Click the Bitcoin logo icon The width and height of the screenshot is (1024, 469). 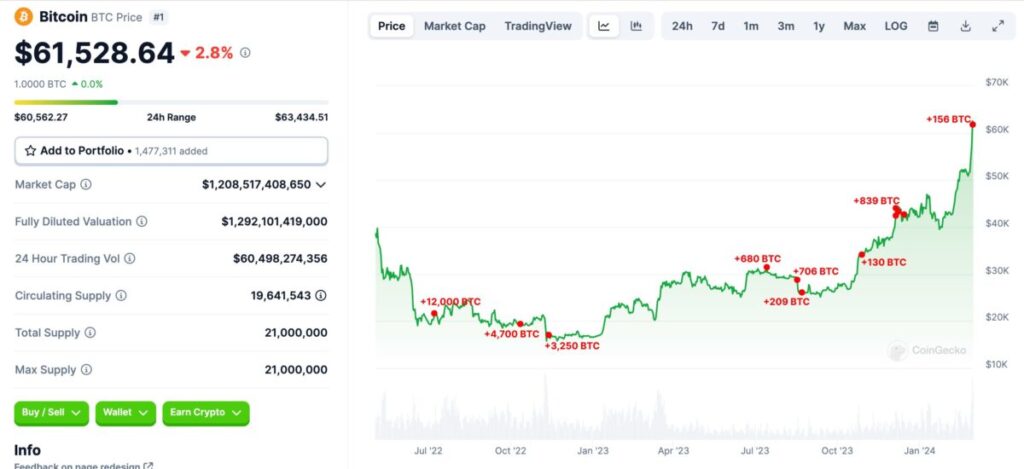coord(23,17)
